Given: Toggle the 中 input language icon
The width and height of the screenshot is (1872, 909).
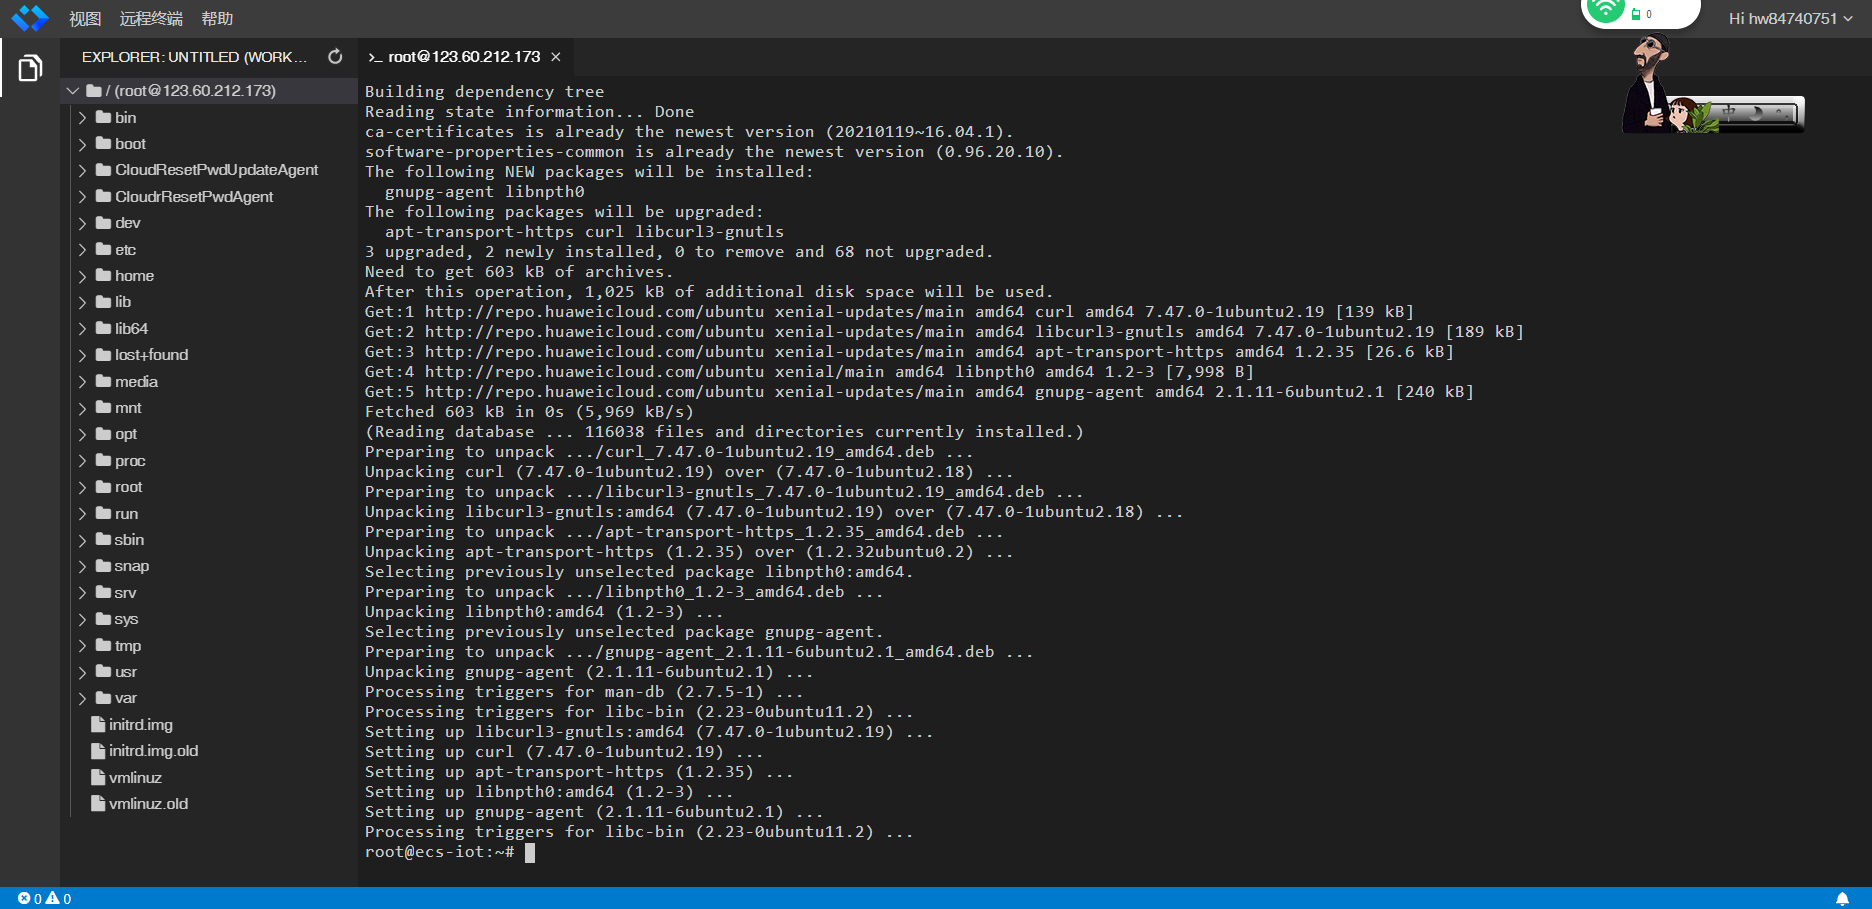Looking at the screenshot, I should tap(1730, 113).
